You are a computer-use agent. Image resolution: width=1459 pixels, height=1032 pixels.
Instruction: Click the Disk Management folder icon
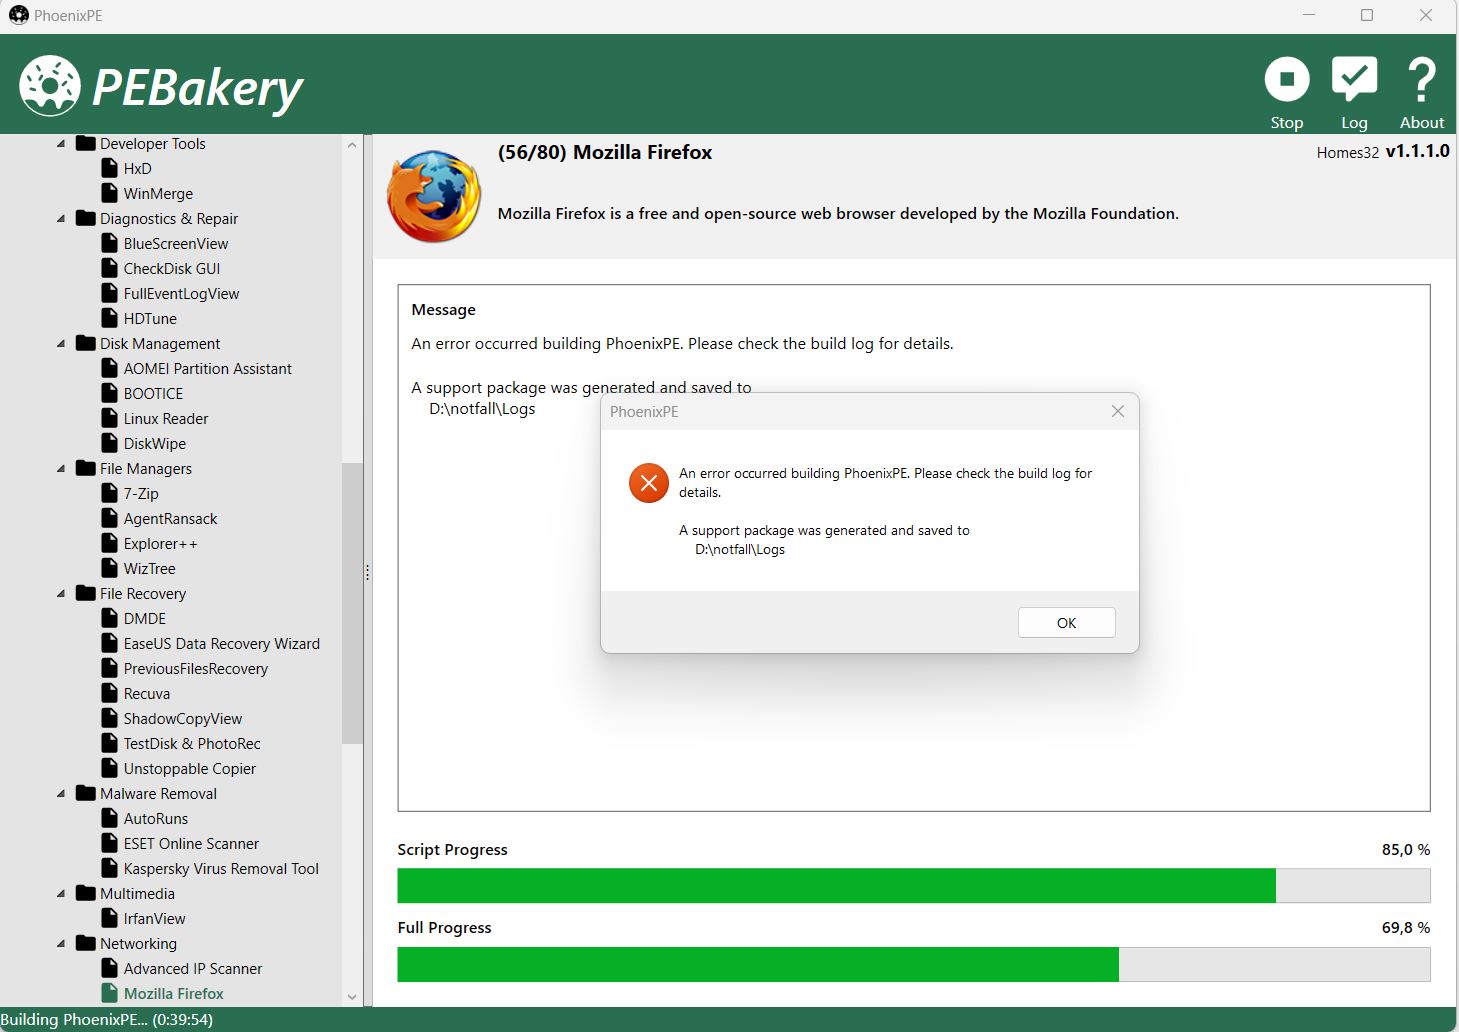86,343
